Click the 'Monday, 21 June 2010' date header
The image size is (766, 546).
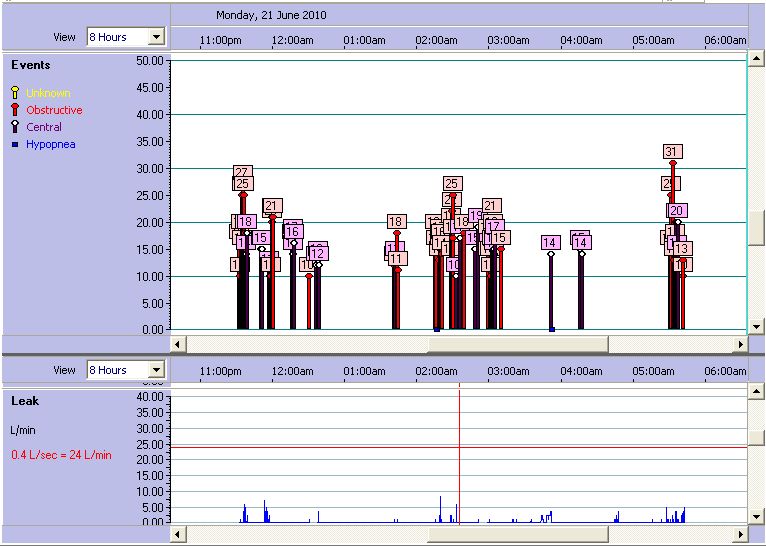271,15
